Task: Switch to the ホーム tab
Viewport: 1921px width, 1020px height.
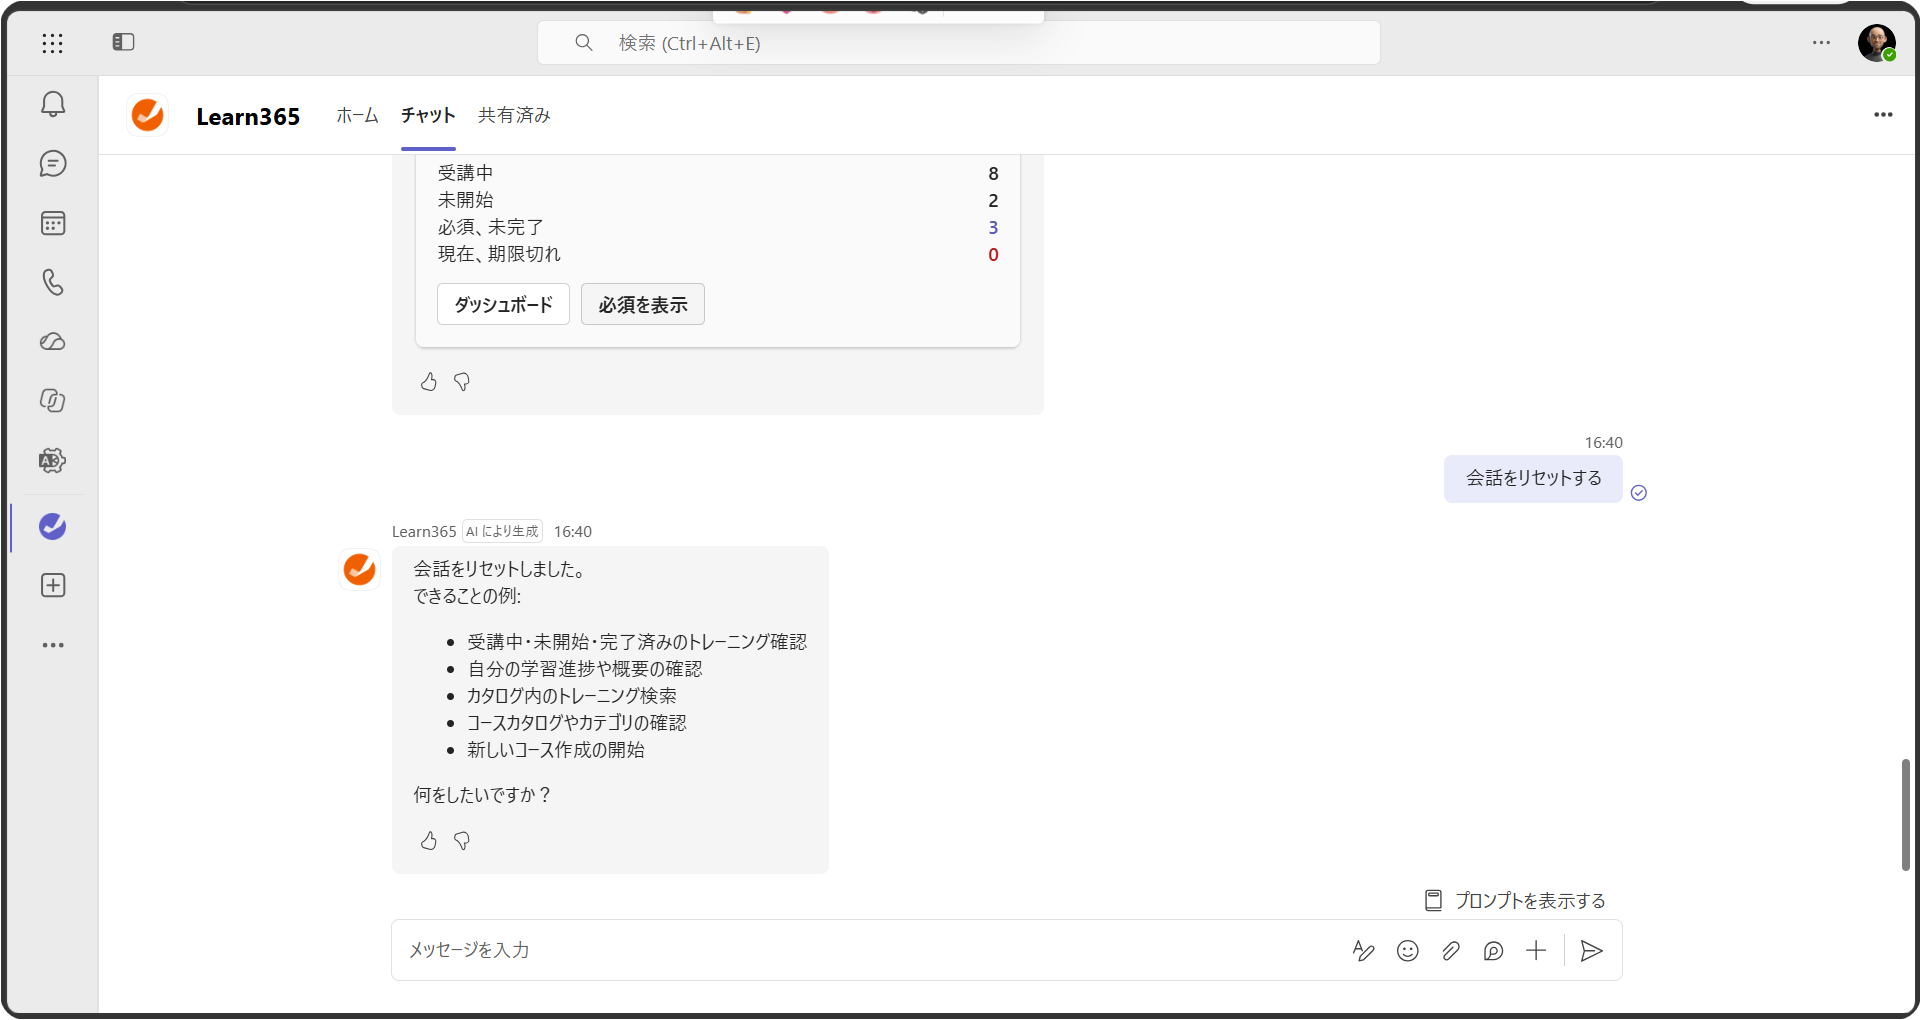Action: (357, 115)
